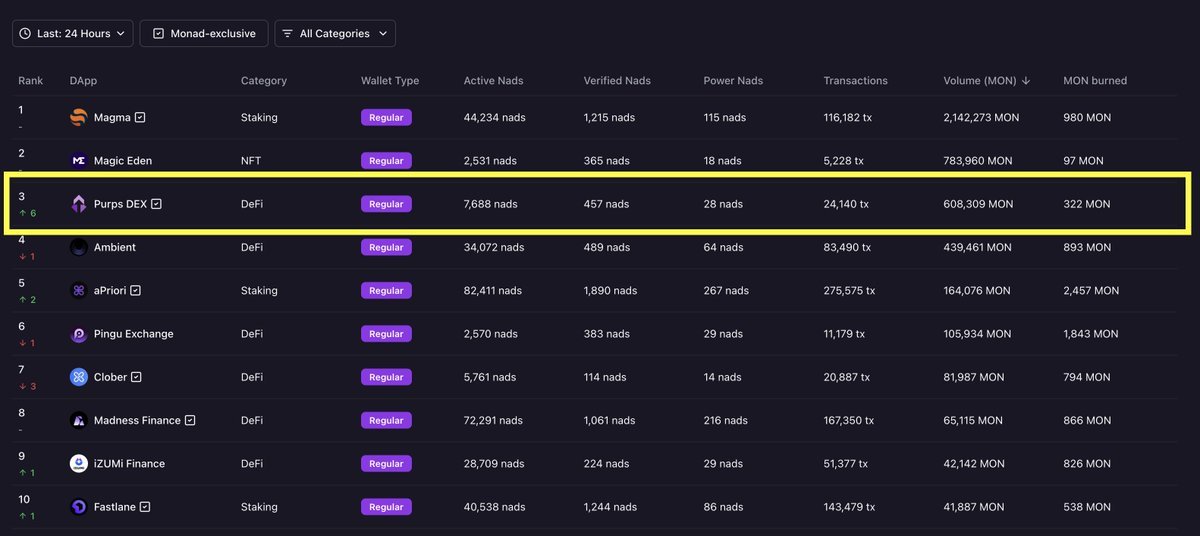This screenshot has height=536, width=1200.
Task: Sort table by Volume (MON) column
Action: tap(986, 81)
